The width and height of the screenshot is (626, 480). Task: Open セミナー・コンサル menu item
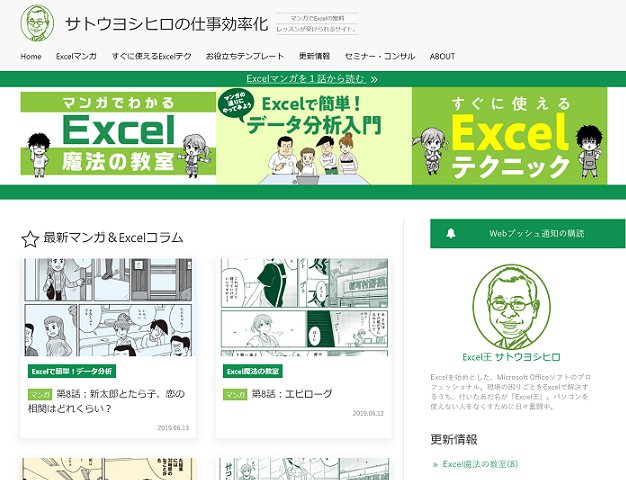(380, 56)
